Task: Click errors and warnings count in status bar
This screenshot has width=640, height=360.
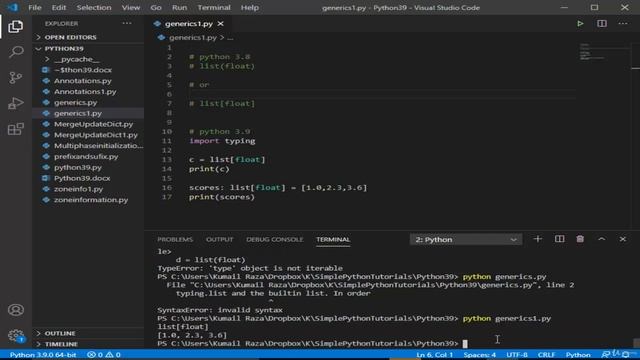Action: point(104,355)
